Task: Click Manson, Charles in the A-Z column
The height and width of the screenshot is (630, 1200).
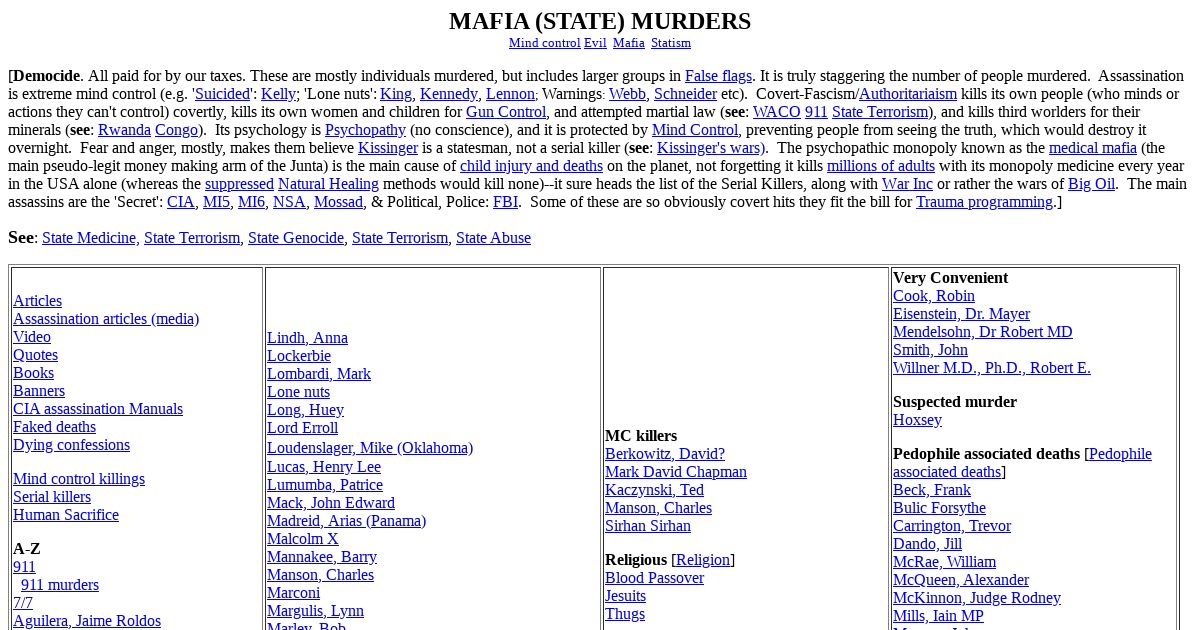Action: [x=320, y=575]
